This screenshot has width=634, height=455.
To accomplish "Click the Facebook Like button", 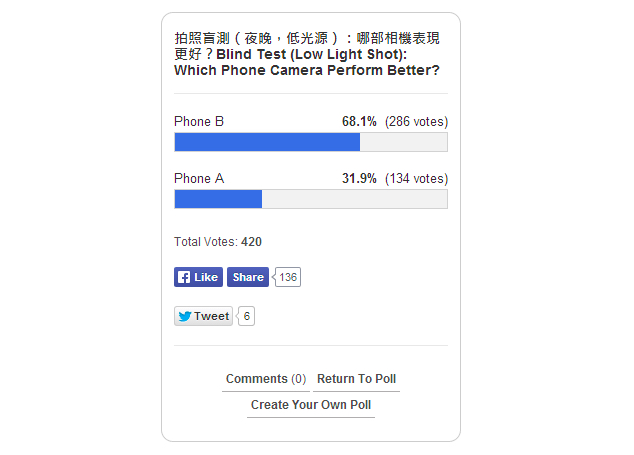I will tap(198, 277).
